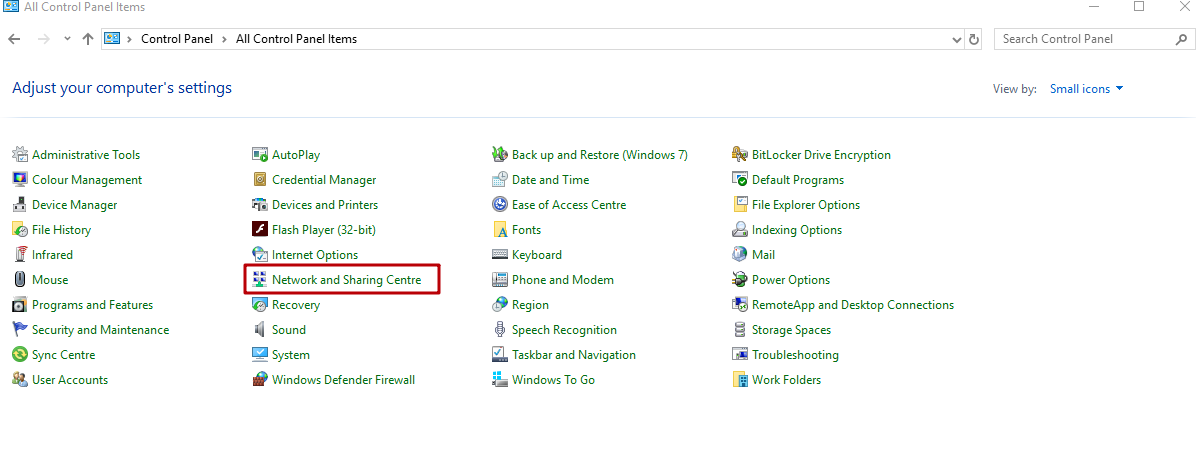The image size is (1196, 469).
Task: Open the Infrared icon
Action: point(20,255)
